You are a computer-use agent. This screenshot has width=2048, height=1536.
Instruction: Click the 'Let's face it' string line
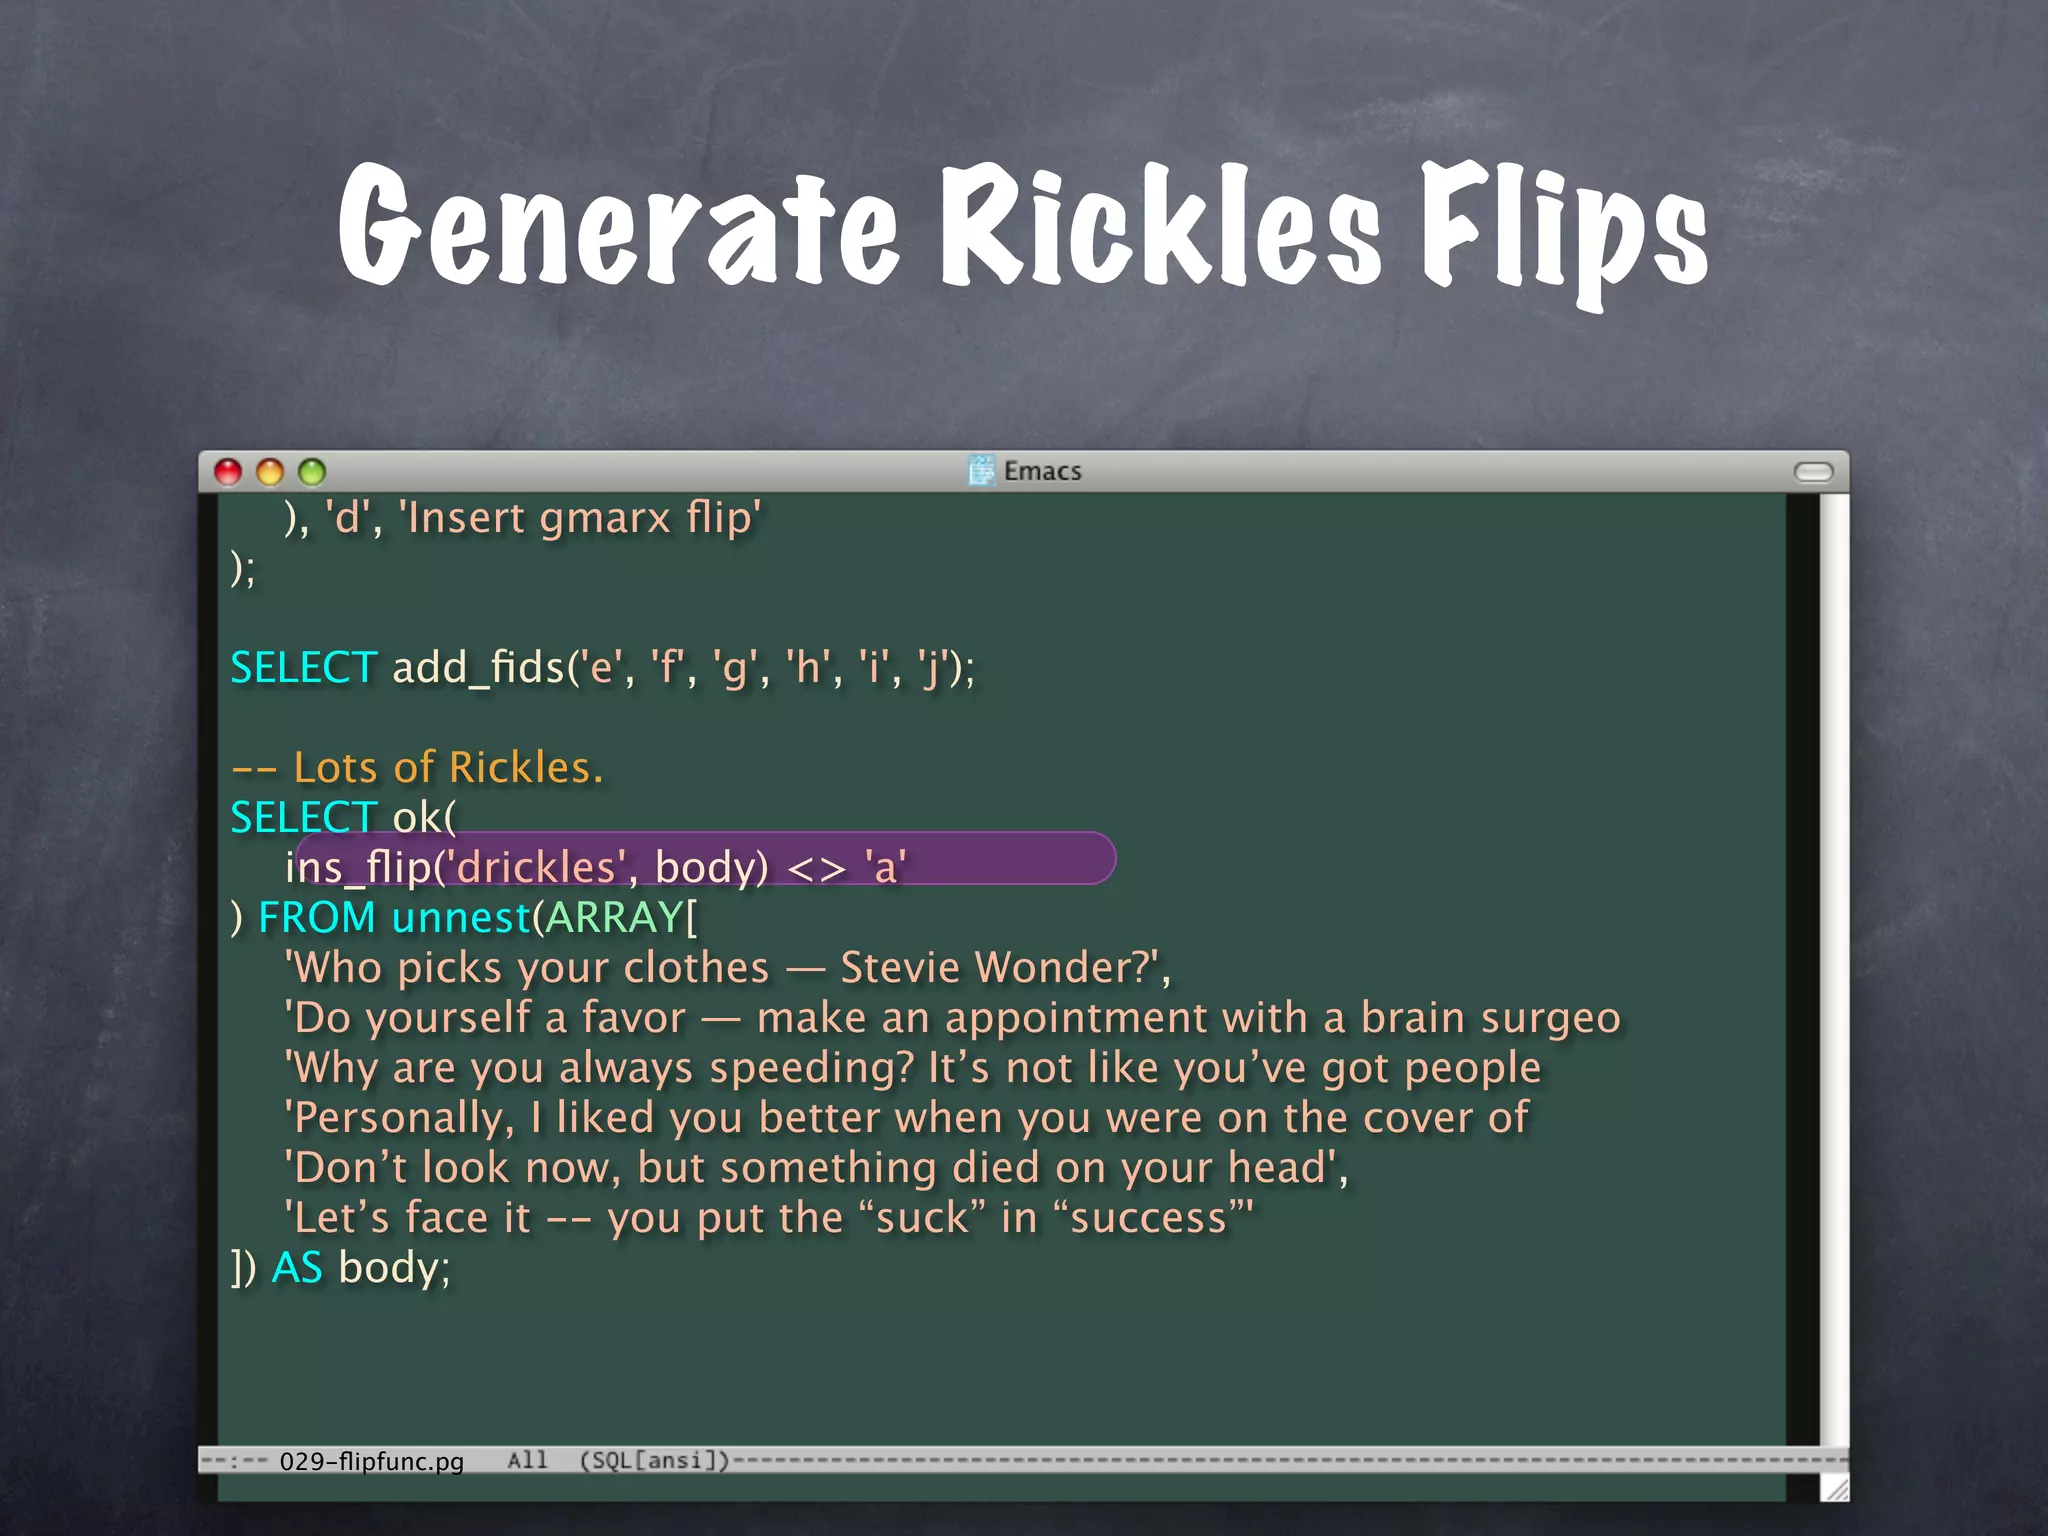pos(769,1217)
